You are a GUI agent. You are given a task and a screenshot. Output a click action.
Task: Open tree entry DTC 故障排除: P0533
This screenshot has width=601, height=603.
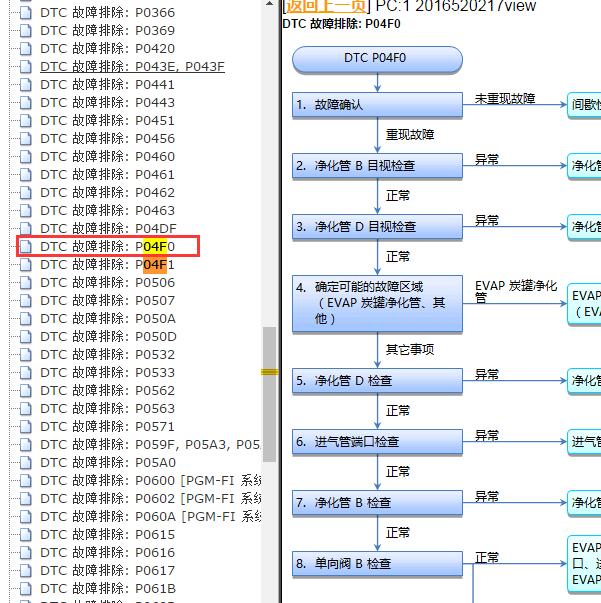pos(107,373)
